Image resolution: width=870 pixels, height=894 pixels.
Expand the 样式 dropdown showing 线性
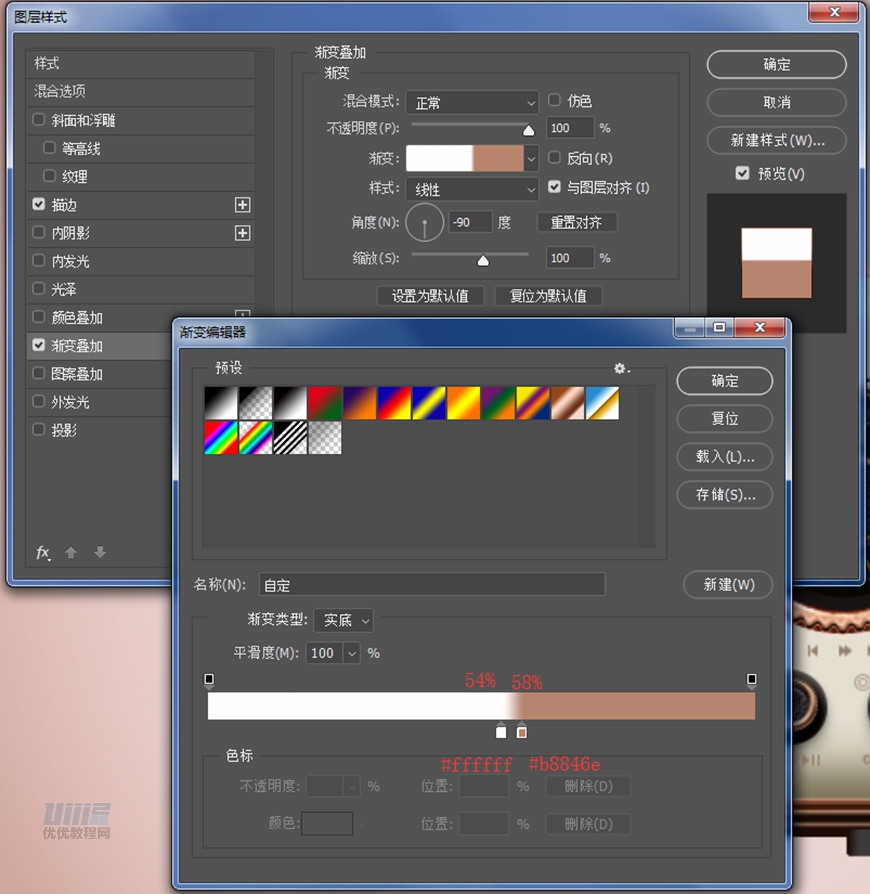[472, 189]
